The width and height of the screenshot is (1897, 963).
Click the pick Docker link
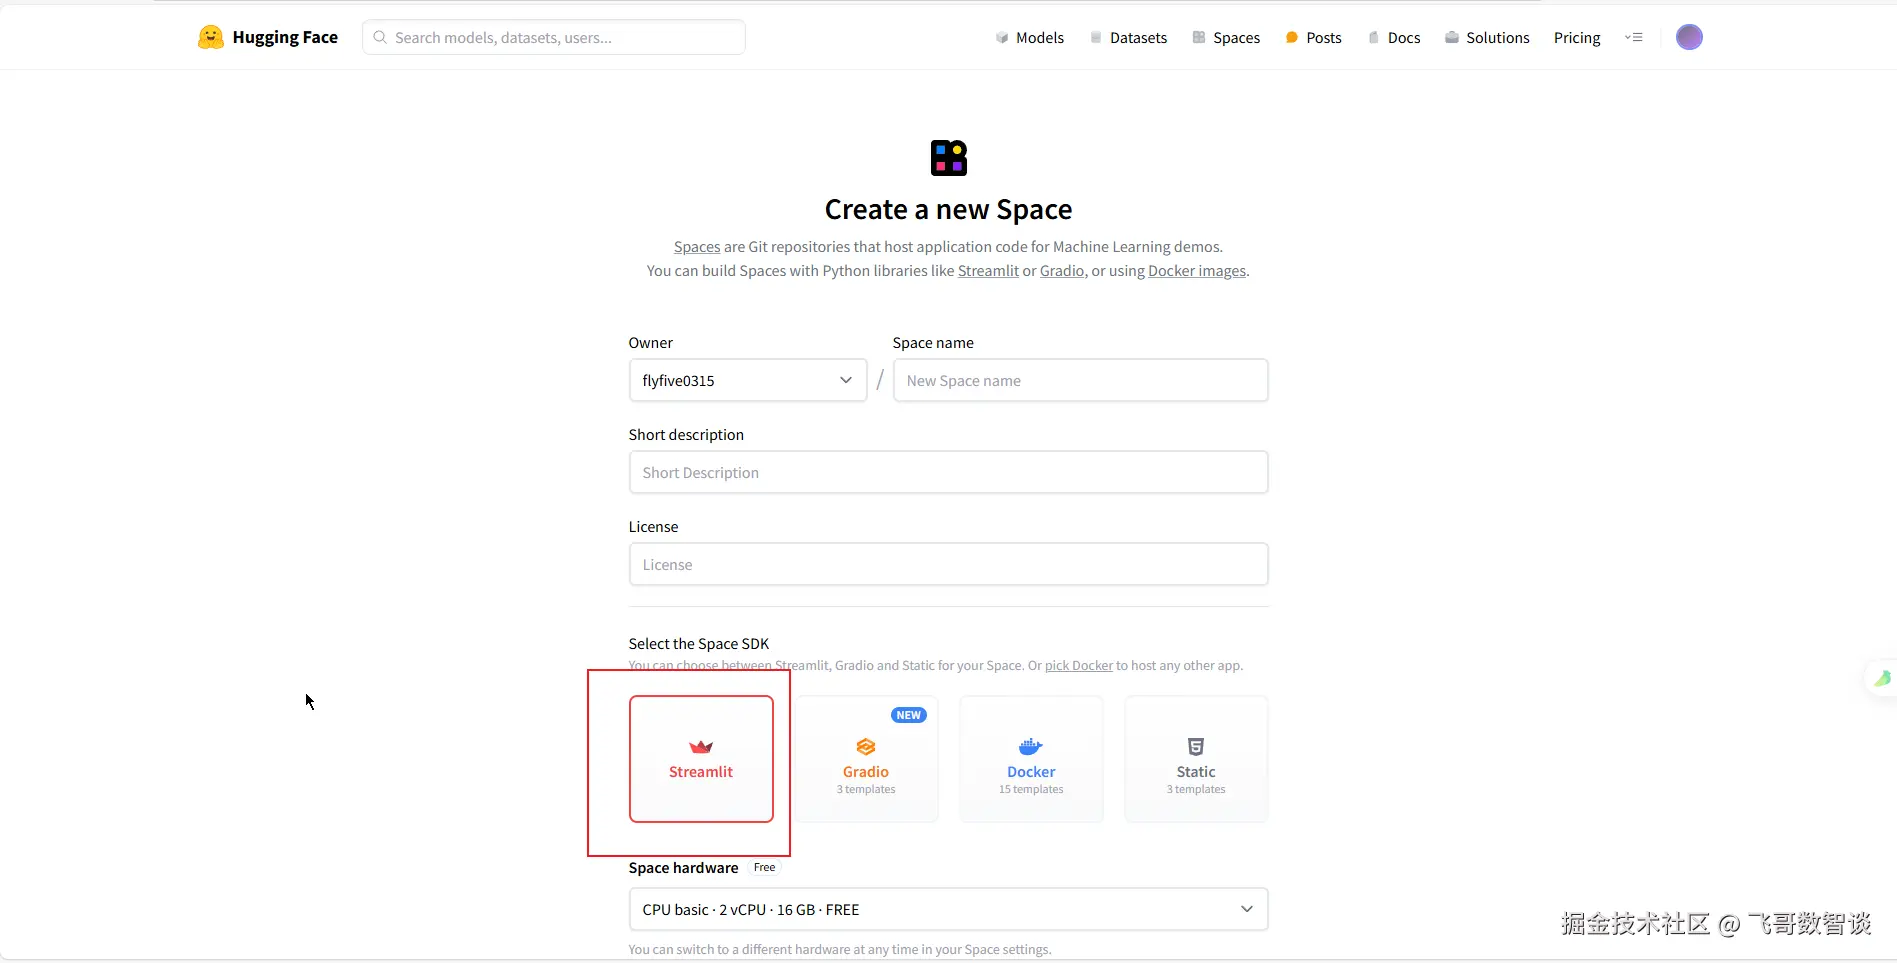tap(1079, 665)
